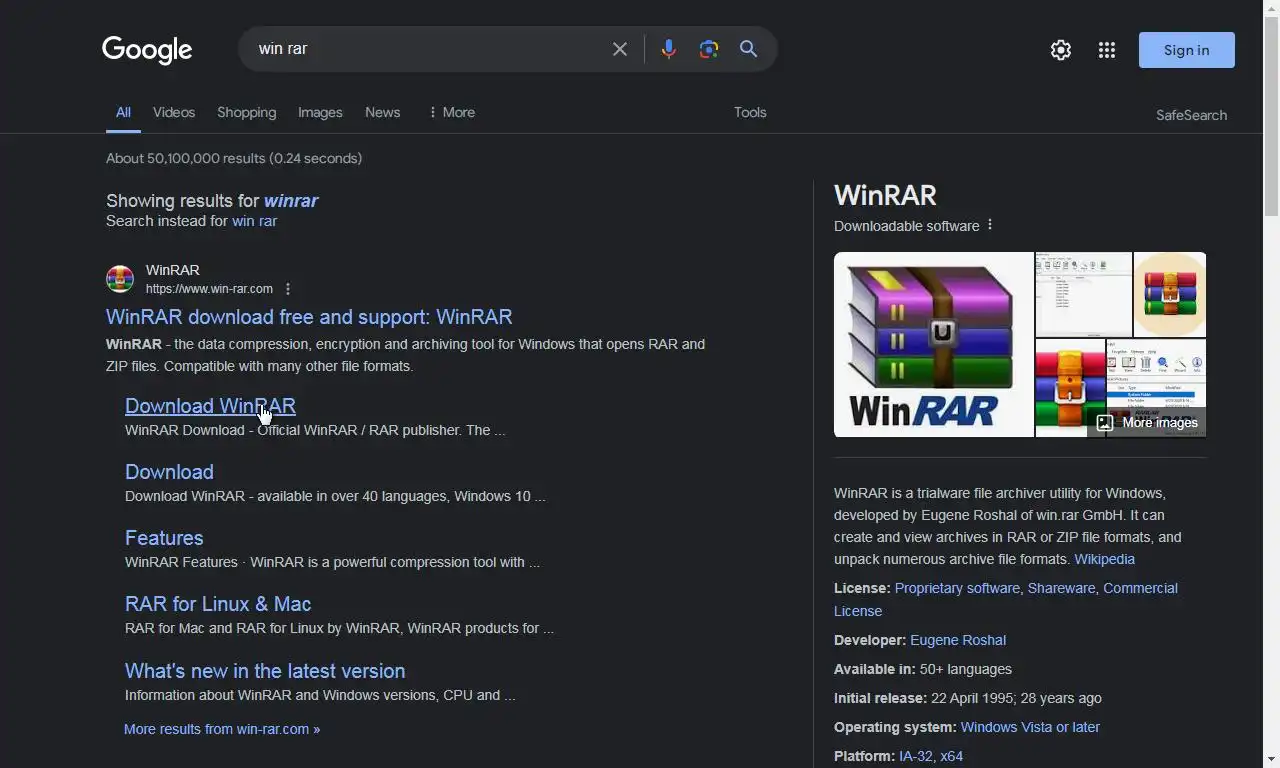
Task: Click More results from win-rar.com
Action: point(222,729)
